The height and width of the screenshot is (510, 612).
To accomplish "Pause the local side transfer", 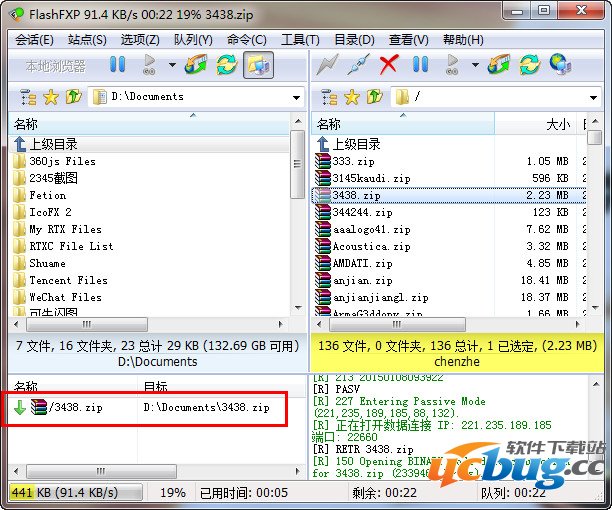I will click(117, 66).
